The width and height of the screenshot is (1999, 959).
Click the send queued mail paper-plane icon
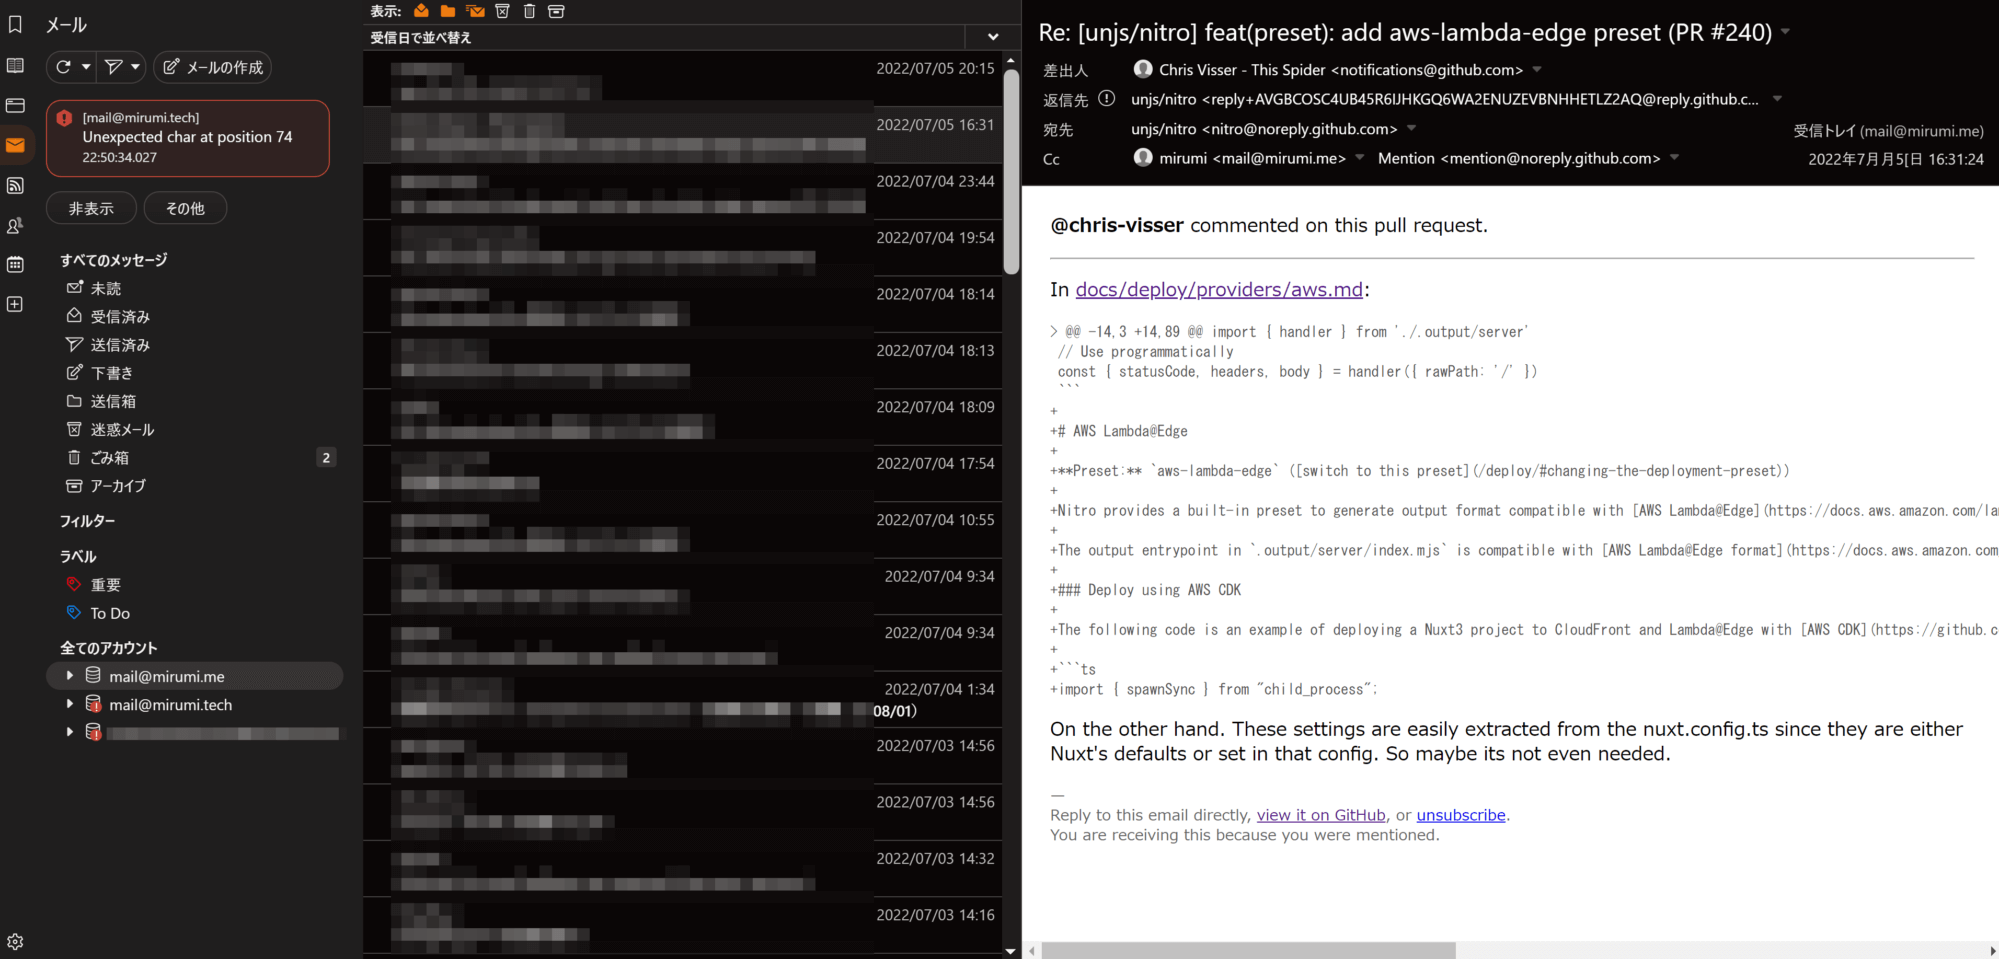click(114, 67)
